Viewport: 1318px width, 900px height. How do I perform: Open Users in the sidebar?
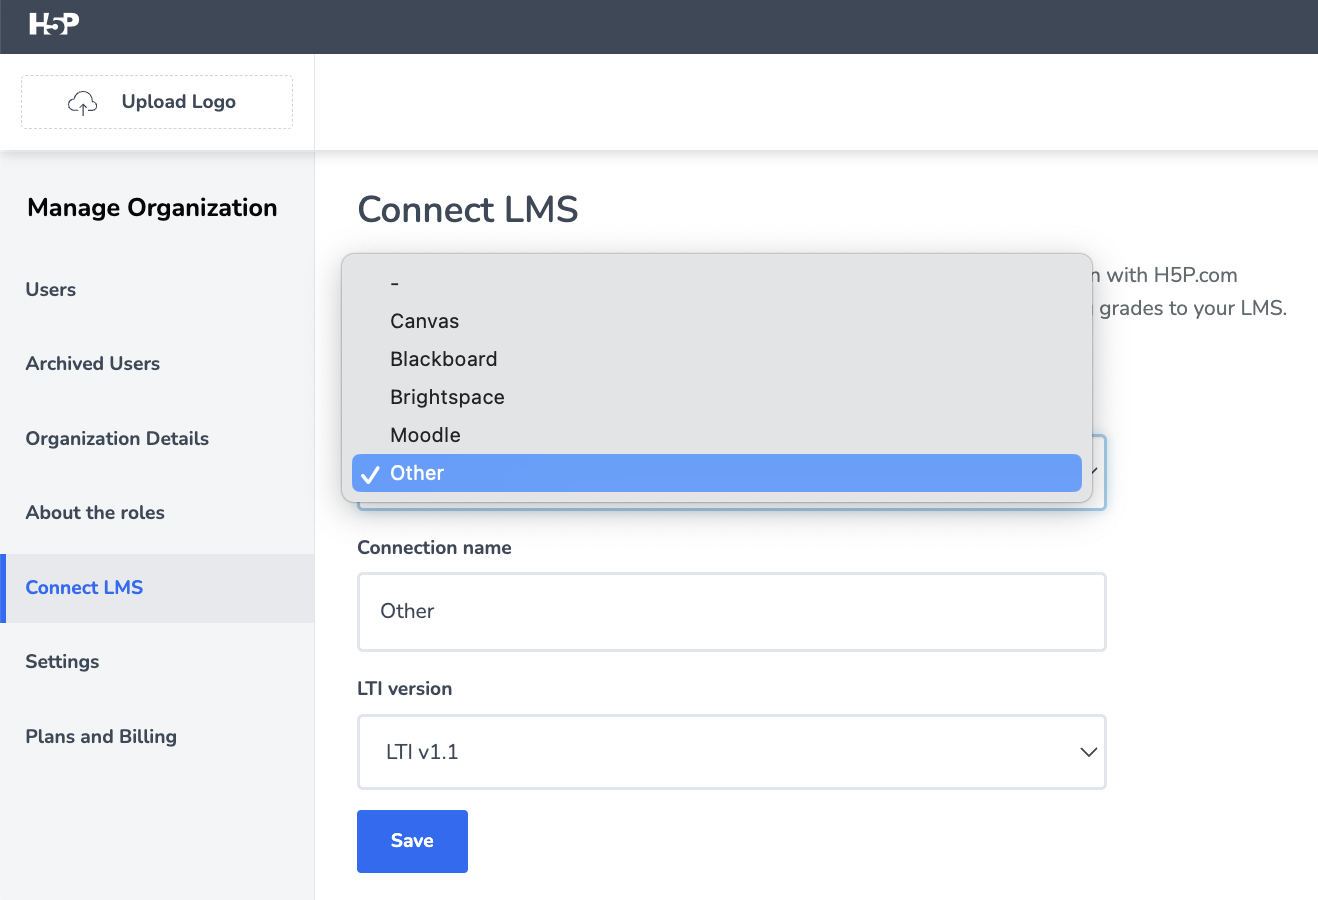click(x=51, y=289)
